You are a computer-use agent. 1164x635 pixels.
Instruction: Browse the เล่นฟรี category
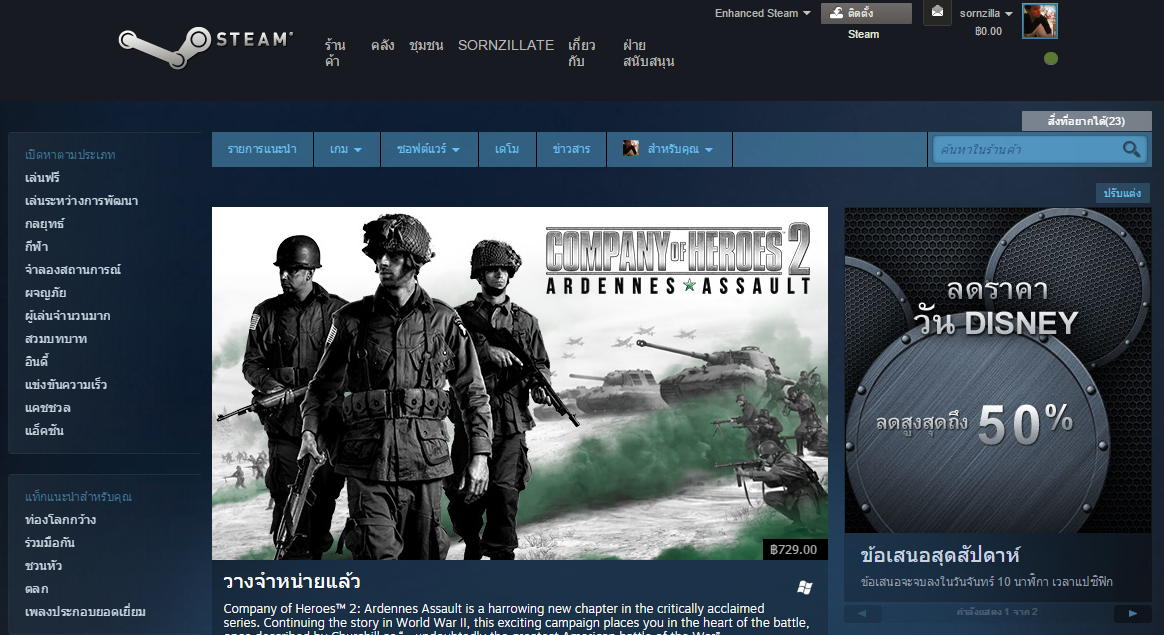pos(42,178)
